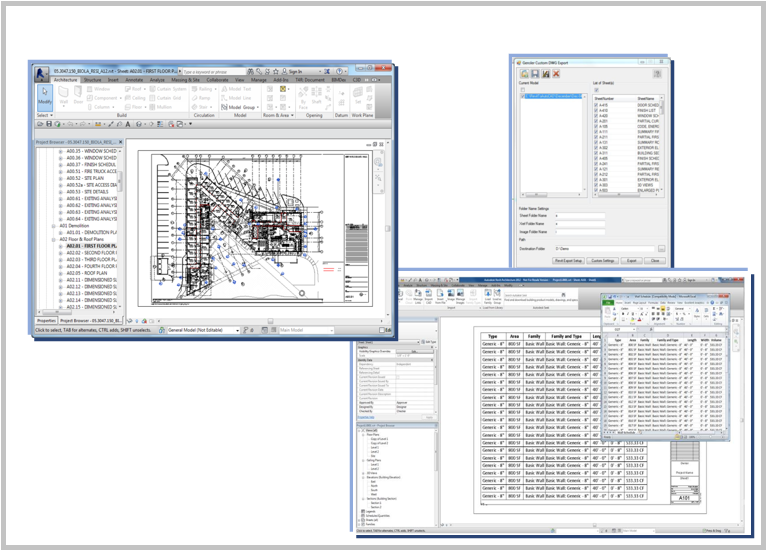Screen dimensions: 767x551
Task: Toggle the select-all checkbox under List of Sheet(s)
Action: click(x=596, y=90)
